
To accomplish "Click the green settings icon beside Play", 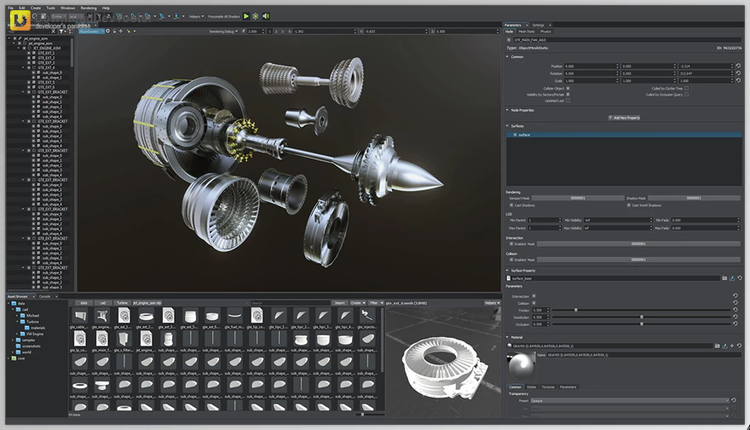I will pos(255,16).
